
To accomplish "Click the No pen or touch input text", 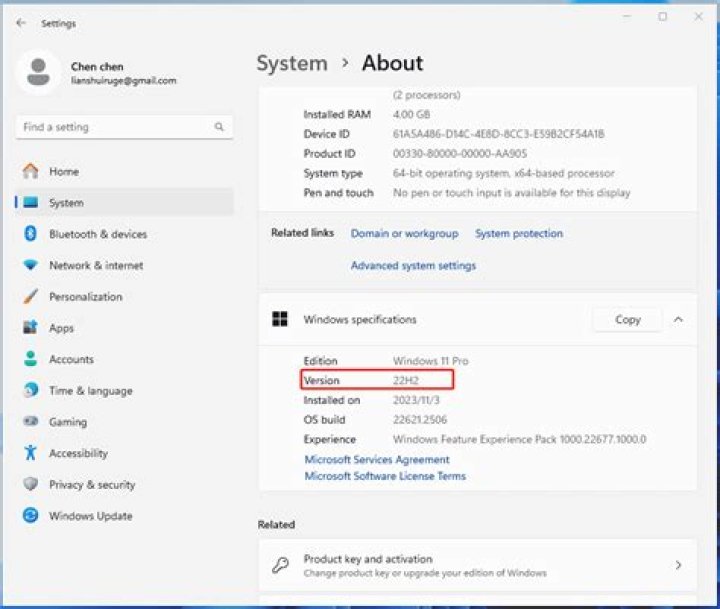I will (512, 193).
